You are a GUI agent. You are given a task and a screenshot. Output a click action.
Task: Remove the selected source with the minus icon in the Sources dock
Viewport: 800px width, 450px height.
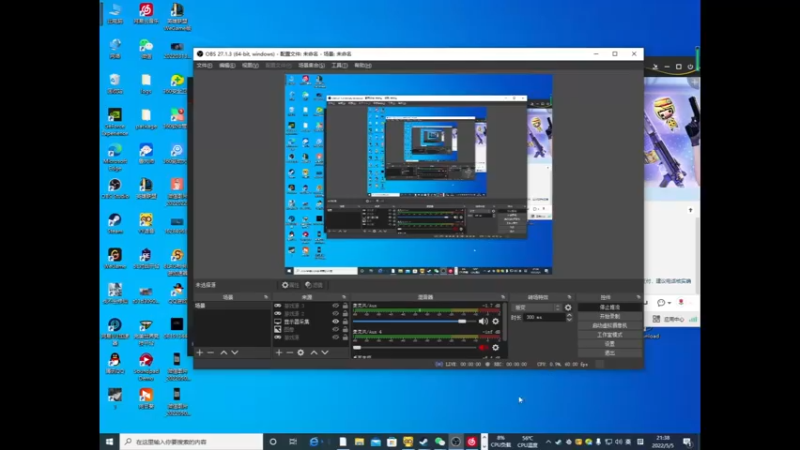289,353
